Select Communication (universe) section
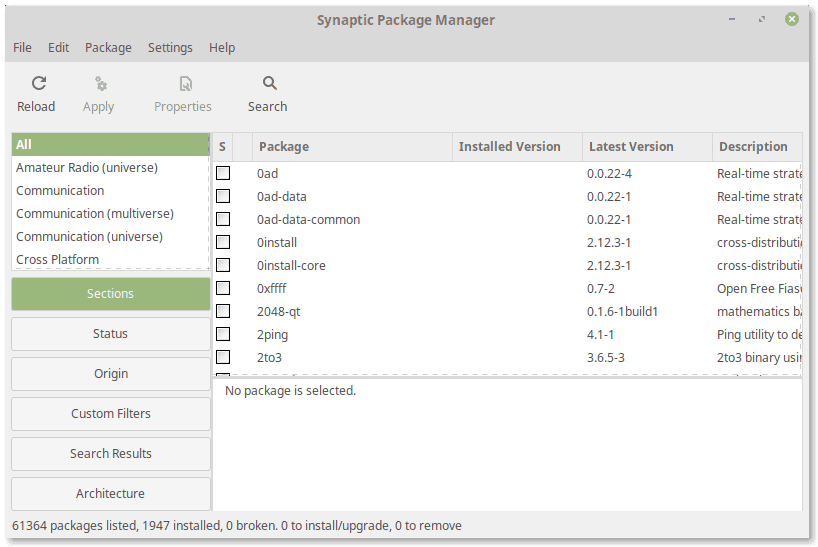Viewport: 818px width, 547px height. (x=111, y=236)
